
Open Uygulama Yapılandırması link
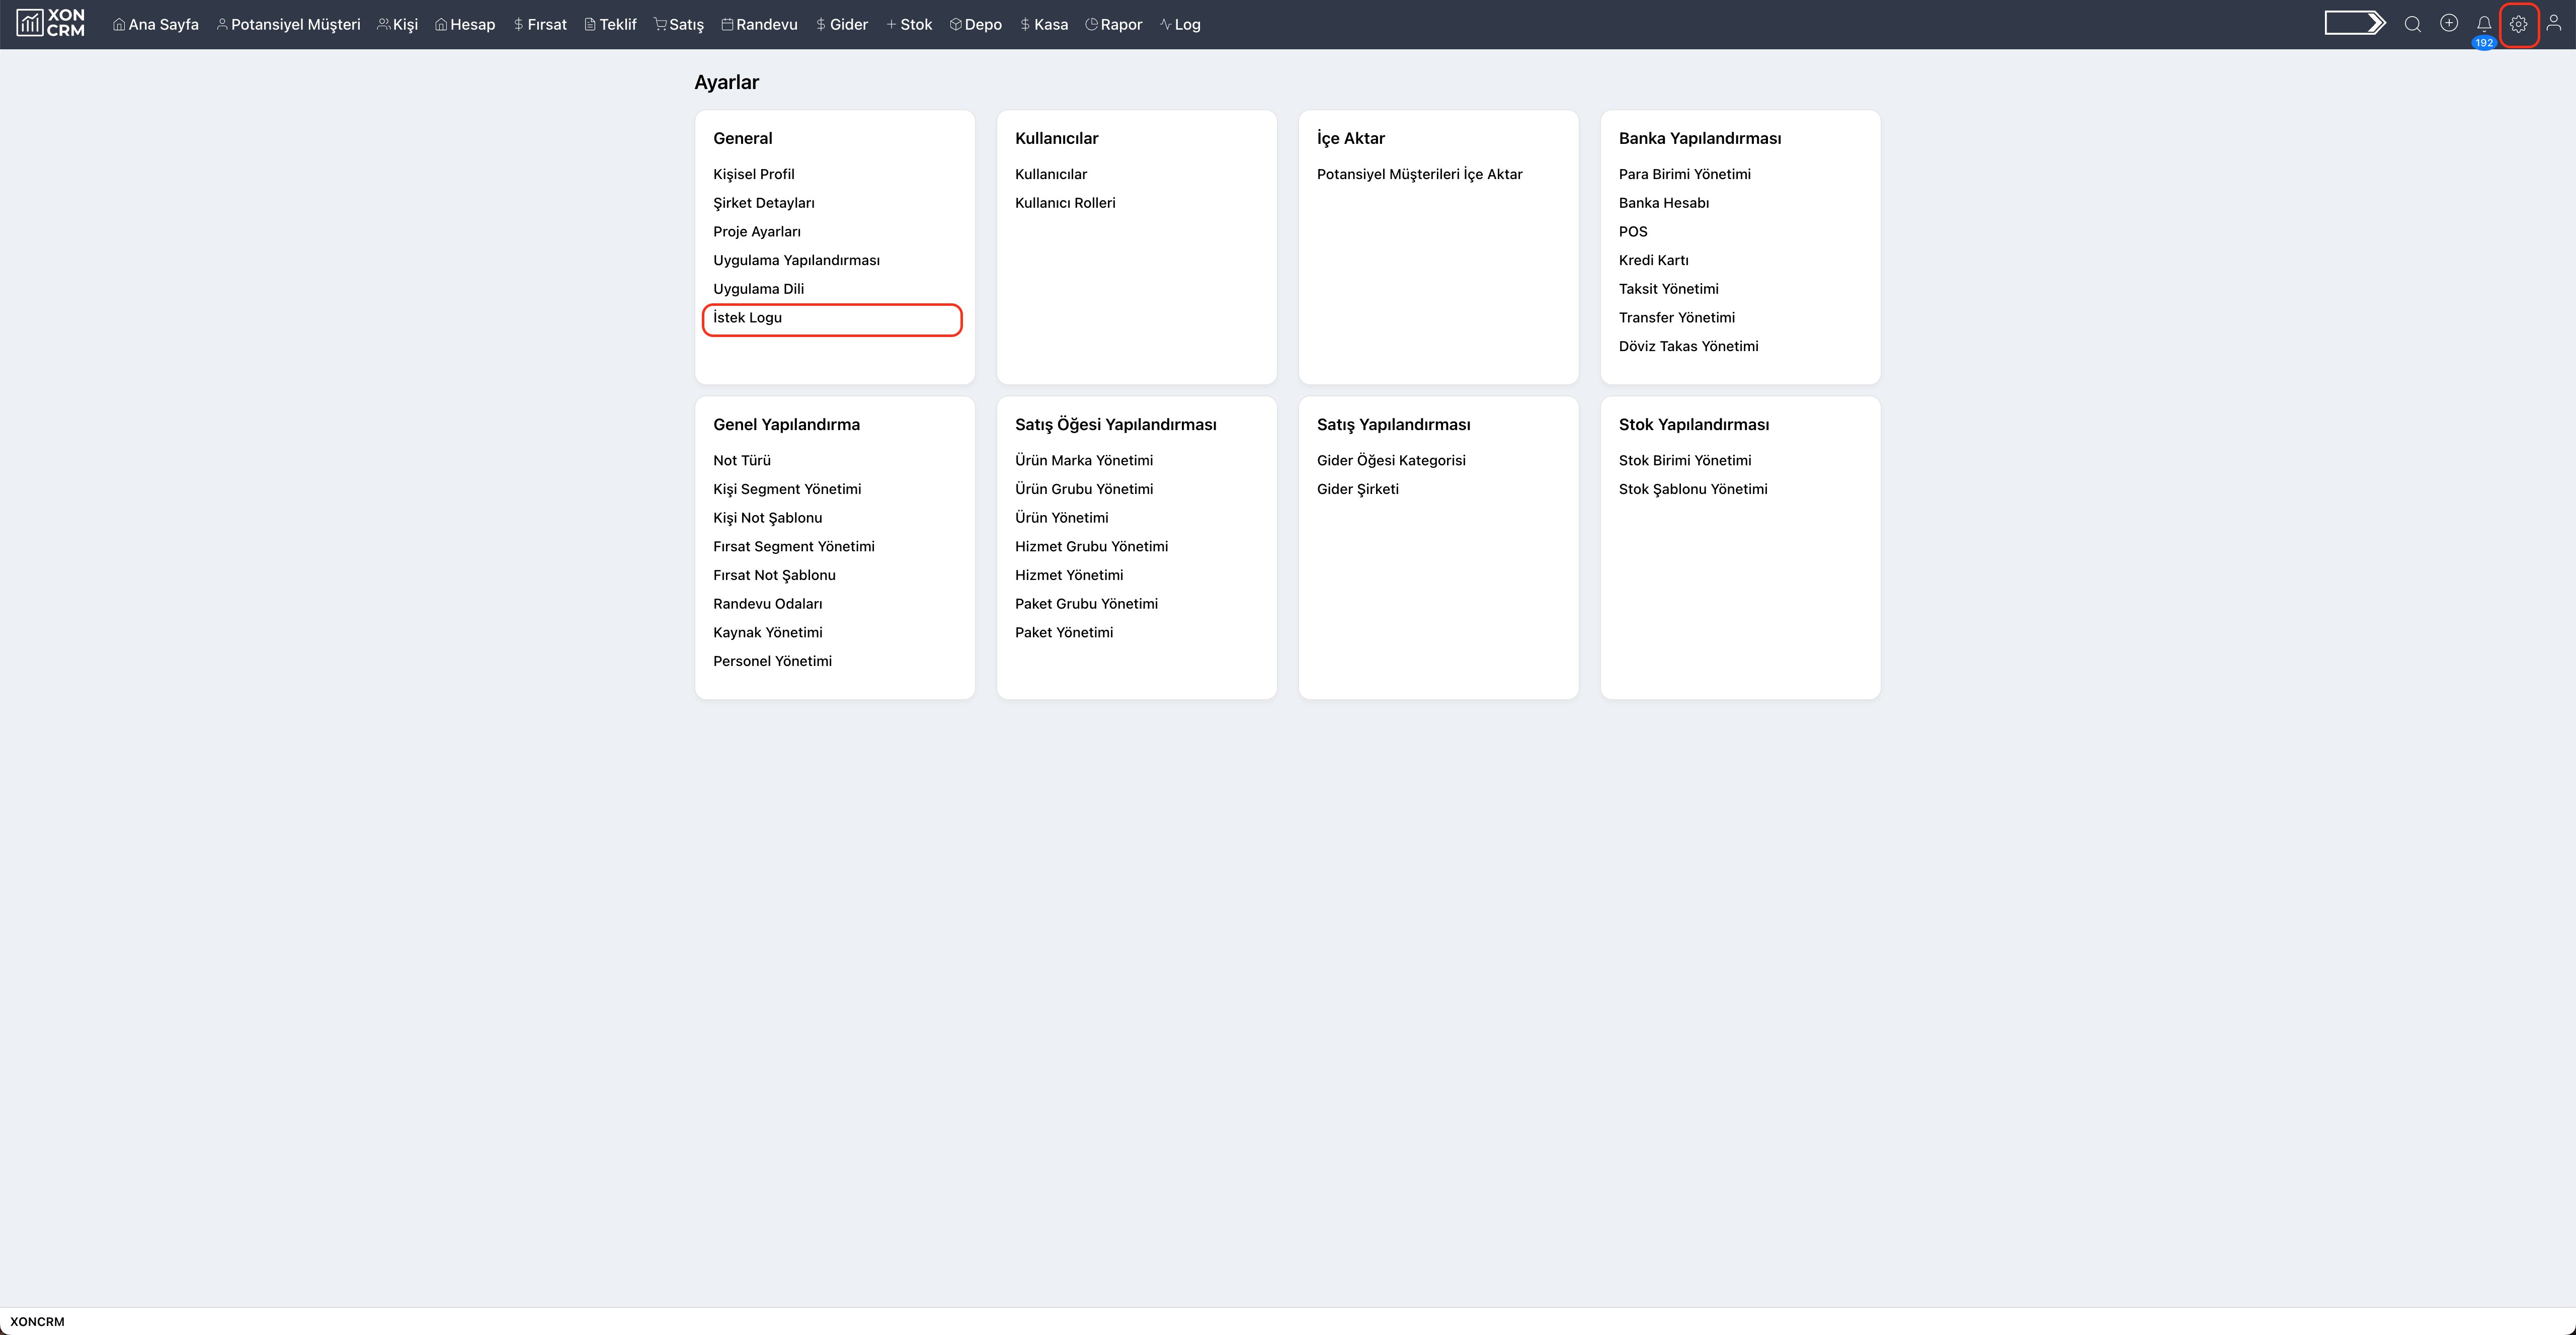pos(796,260)
